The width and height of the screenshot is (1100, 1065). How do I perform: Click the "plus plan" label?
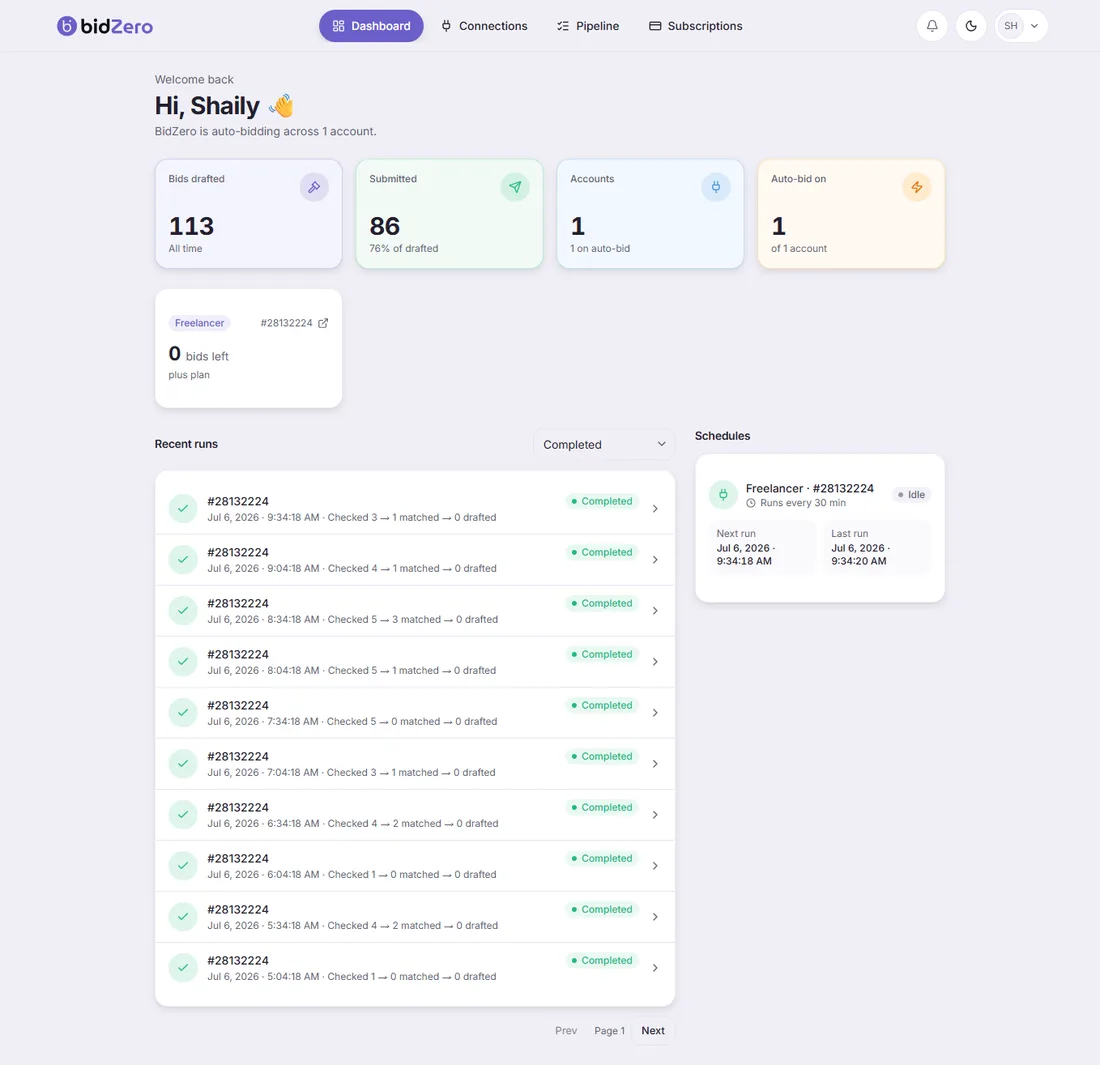189,375
